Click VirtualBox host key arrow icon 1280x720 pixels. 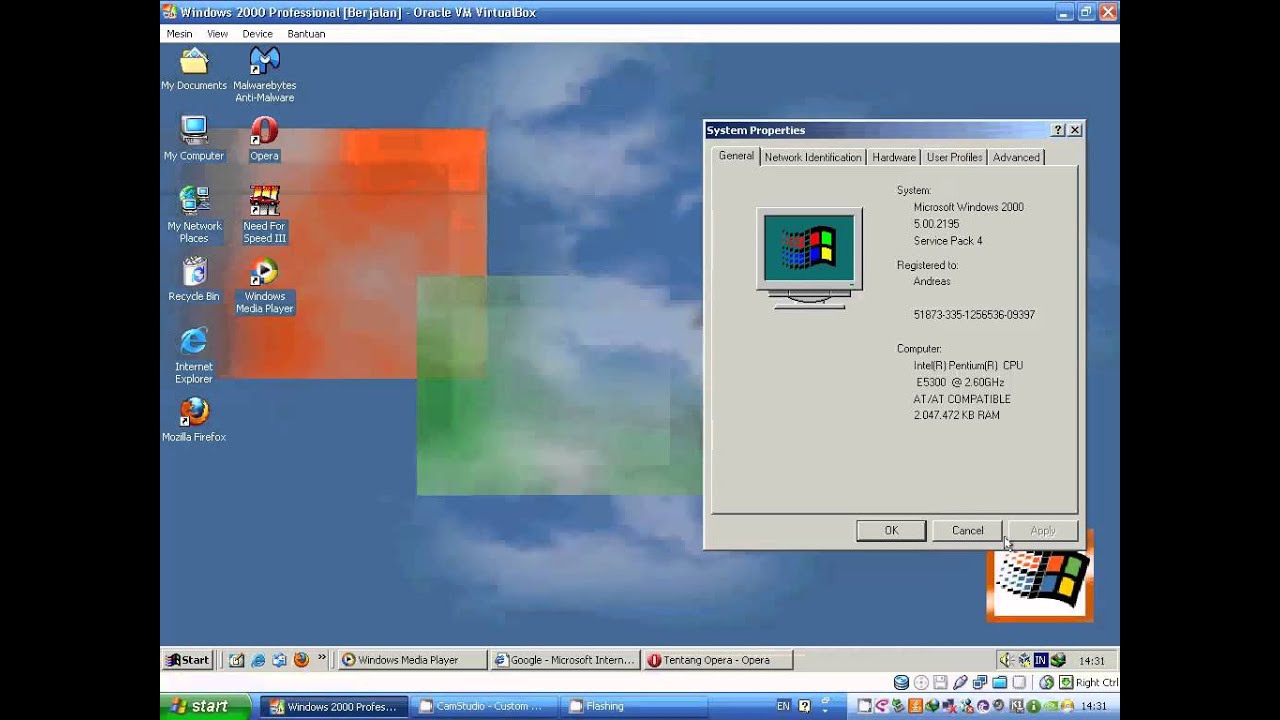point(1066,682)
